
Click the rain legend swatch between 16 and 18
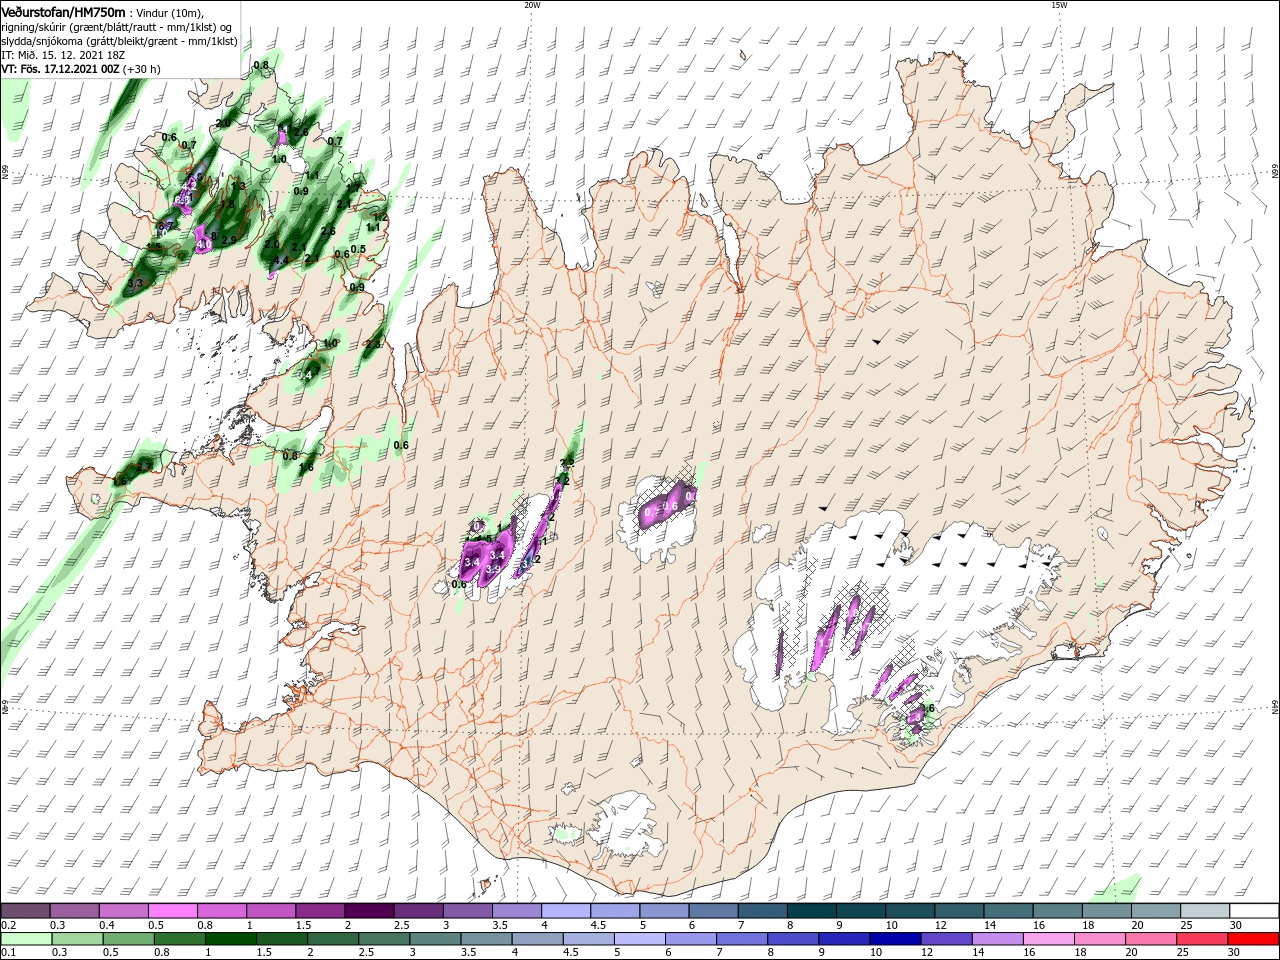[1049, 939]
